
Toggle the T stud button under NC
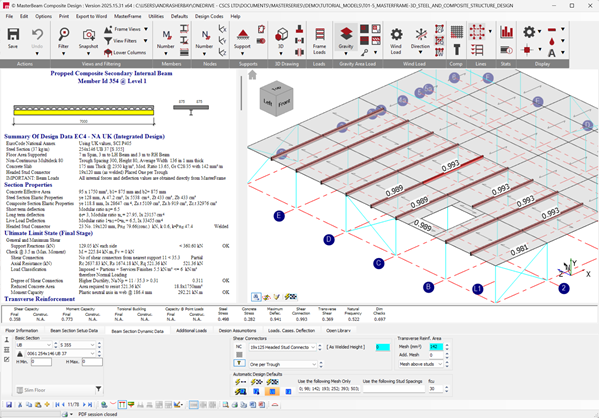pyautogui.click(x=239, y=363)
